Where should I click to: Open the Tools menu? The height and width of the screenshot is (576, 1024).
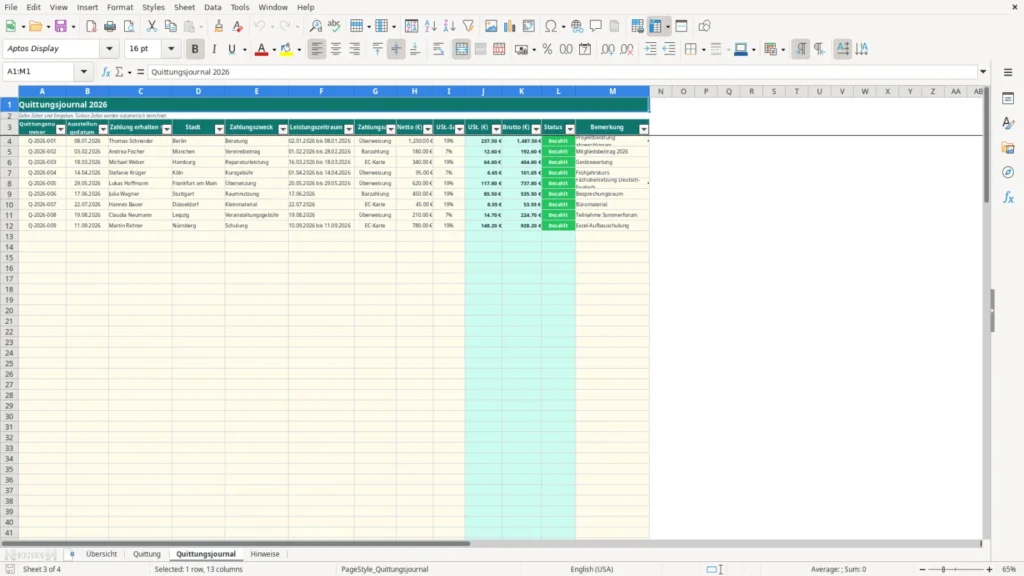pyautogui.click(x=240, y=7)
